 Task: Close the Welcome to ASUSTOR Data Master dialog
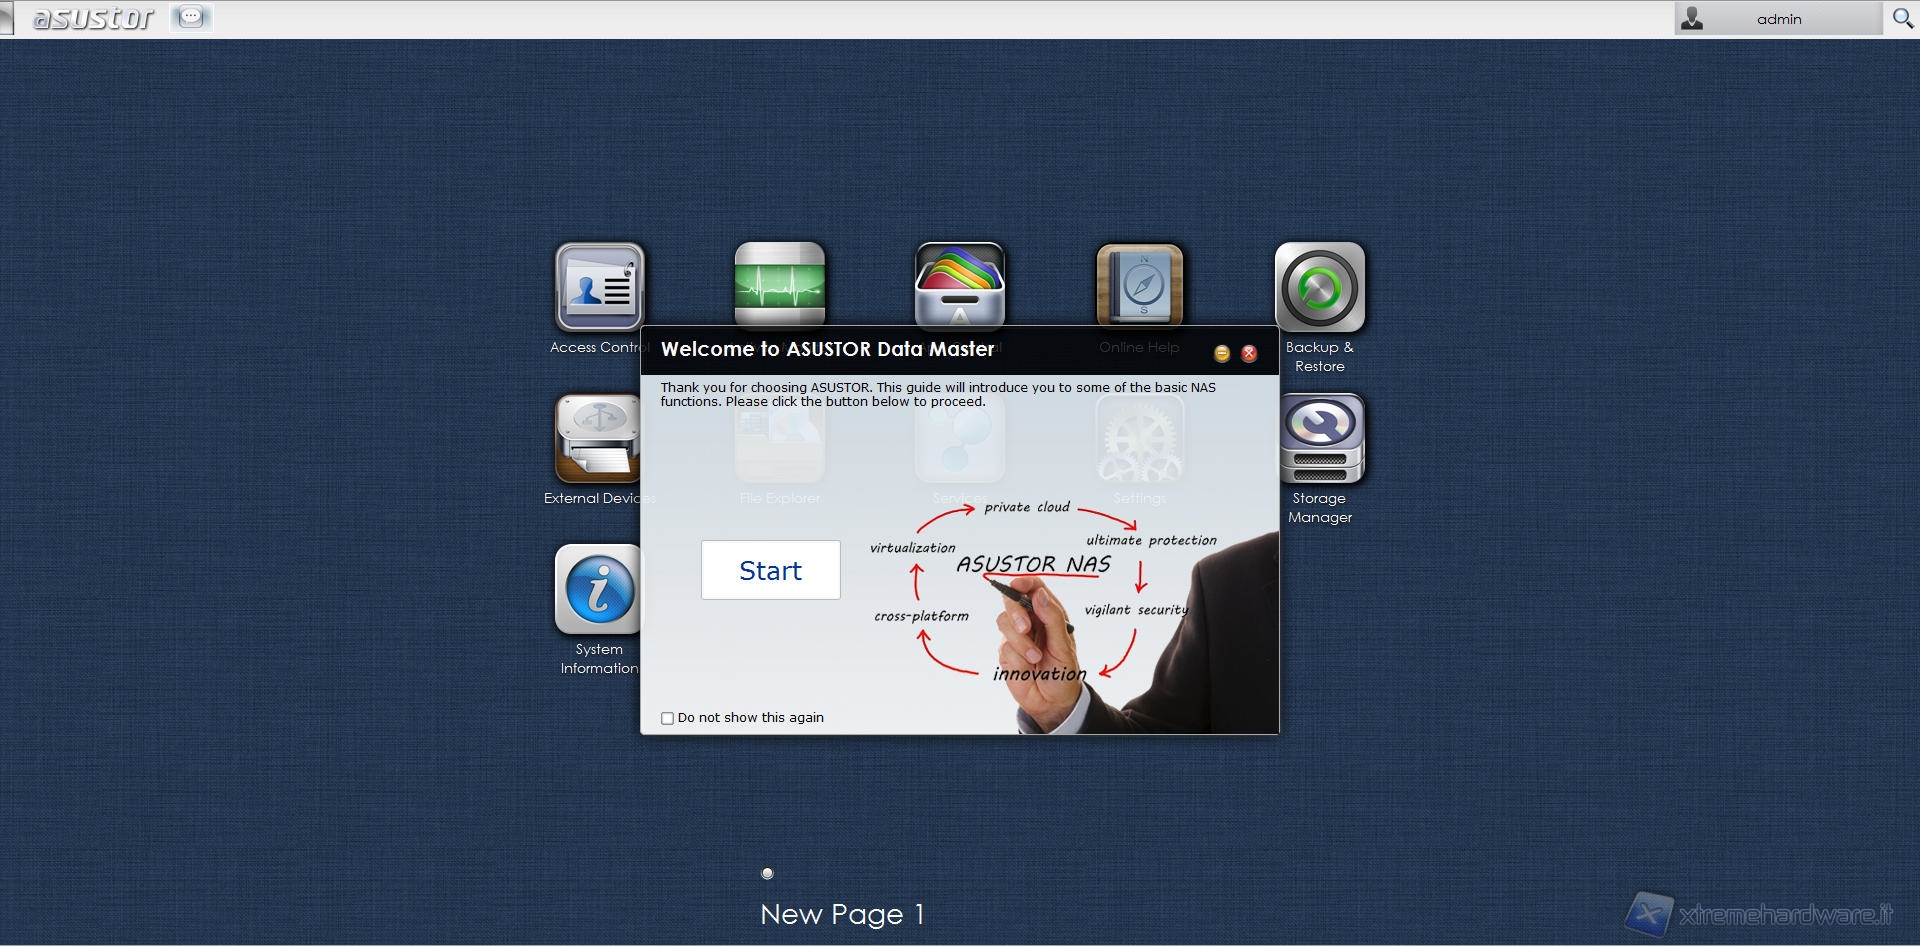[x=1249, y=353]
